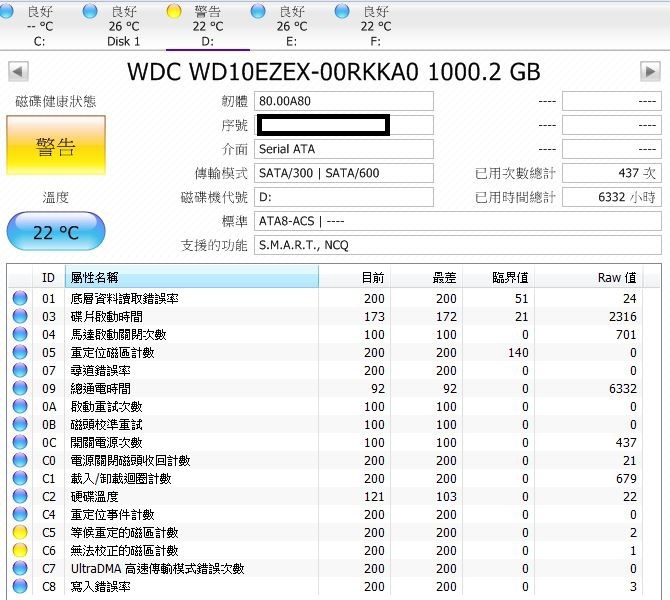This screenshot has width=670, height=600.
Task: Click the 22 °C temperature button
Action: [56, 231]
